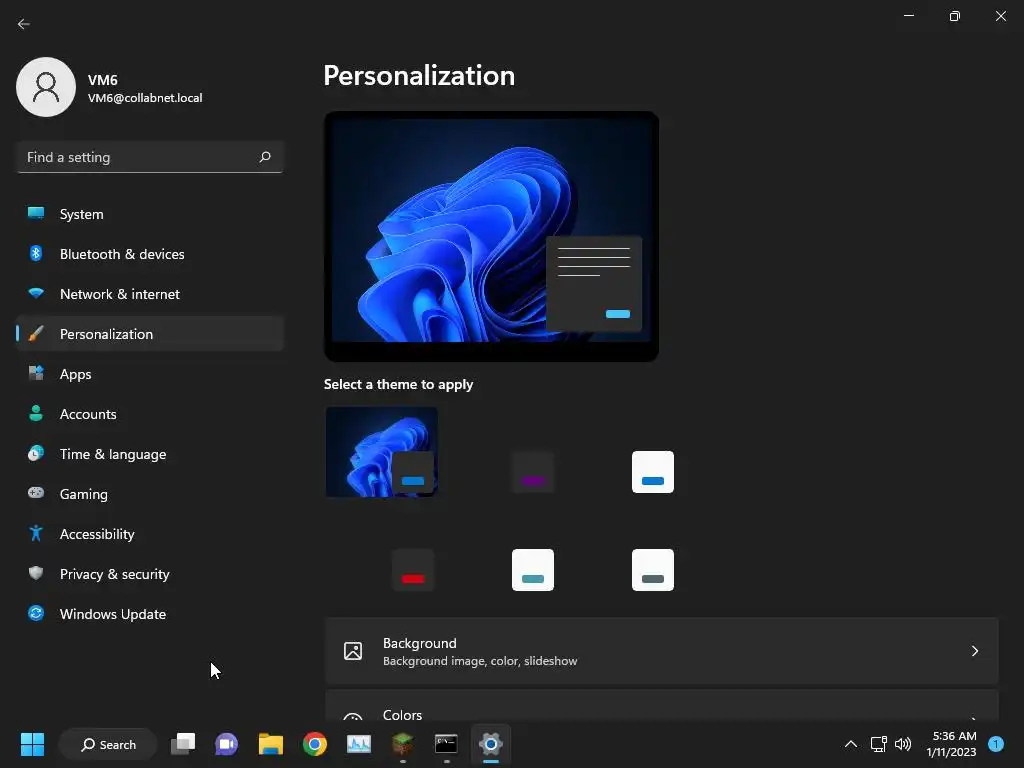Click the Accounts person icon in sidebar

(x=36, y=413)
